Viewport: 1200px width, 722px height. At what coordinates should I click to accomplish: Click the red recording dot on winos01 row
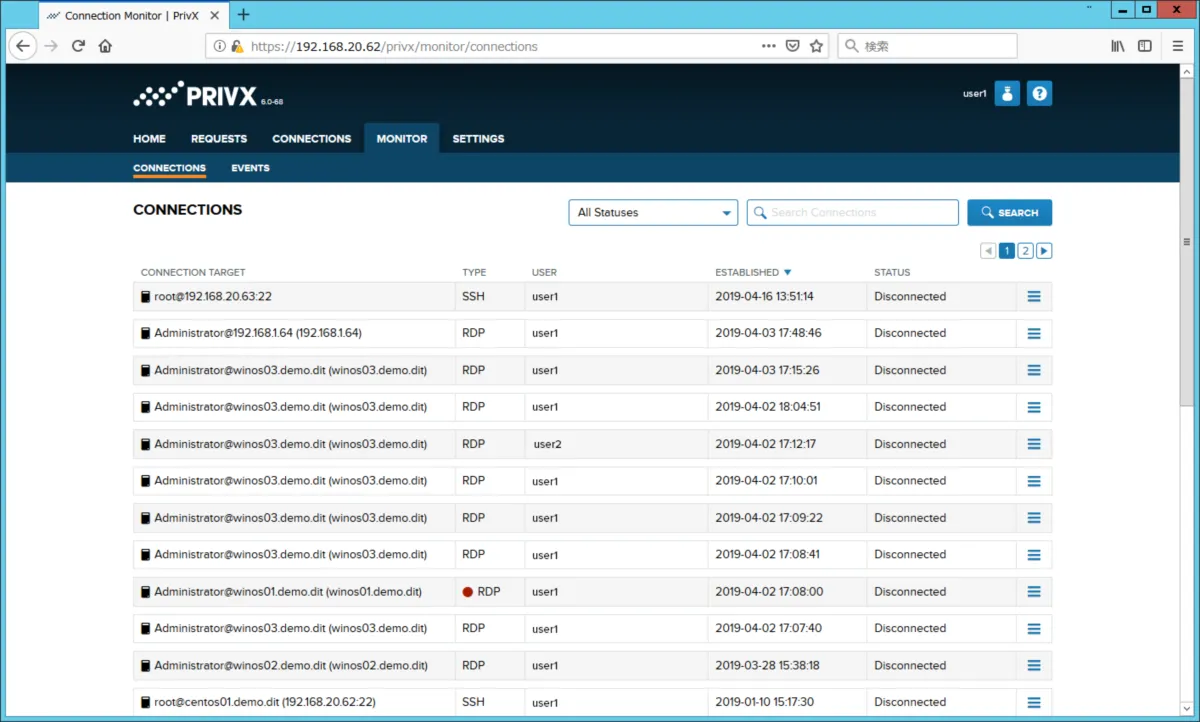(467, 592)
